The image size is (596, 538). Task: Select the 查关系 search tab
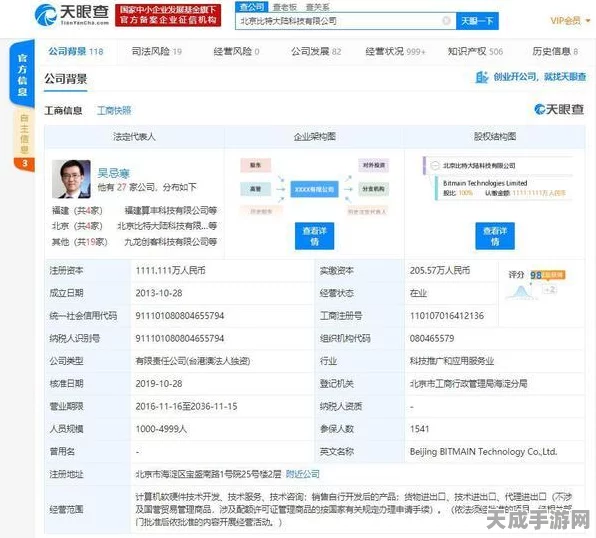318,7
